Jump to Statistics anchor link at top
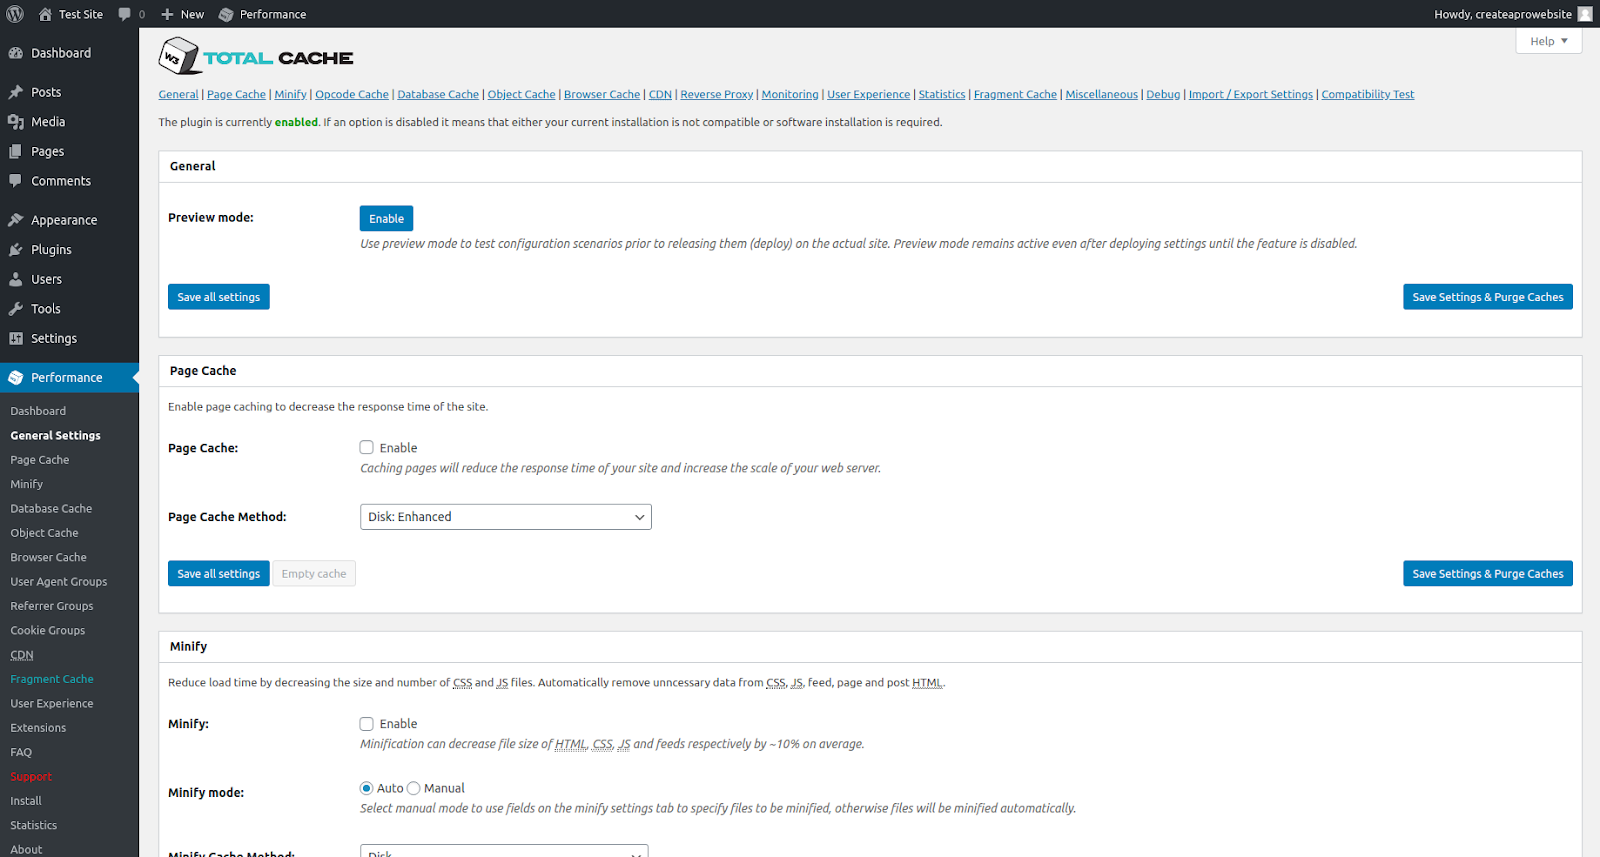The width and height of the screenshot is (1600, 857). click(942, 95)
